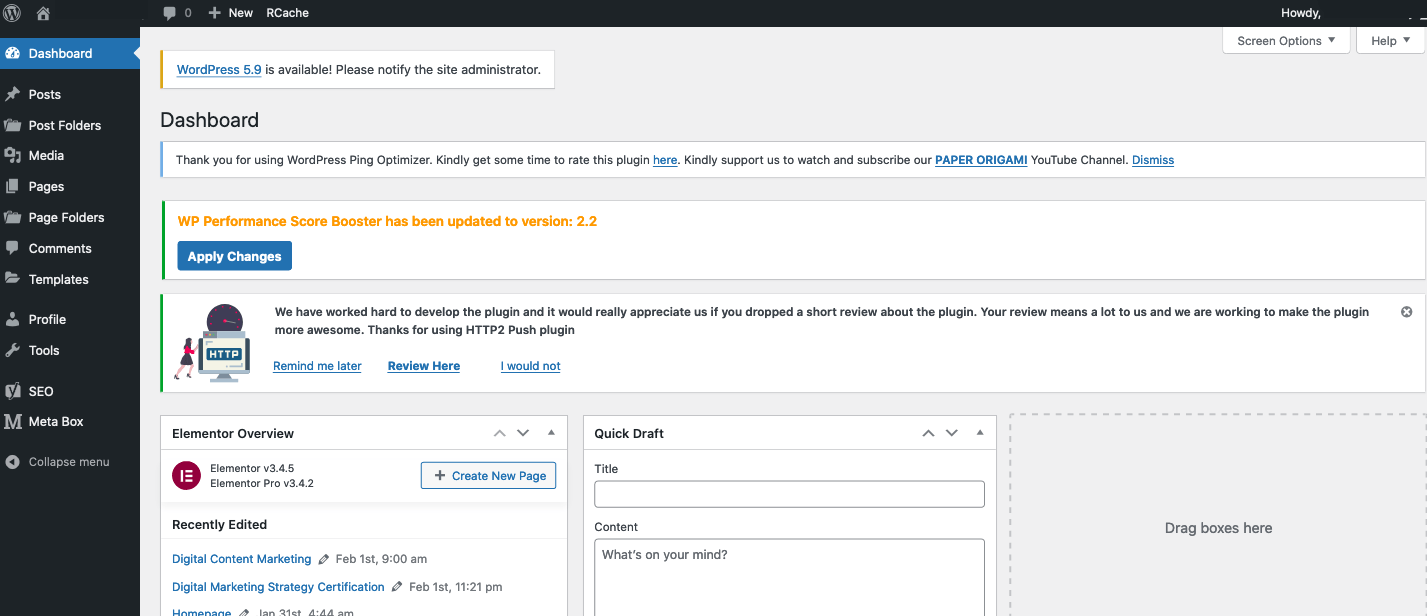
Task: Collapse the Elementor Overview panel
Action: (551, 433)
